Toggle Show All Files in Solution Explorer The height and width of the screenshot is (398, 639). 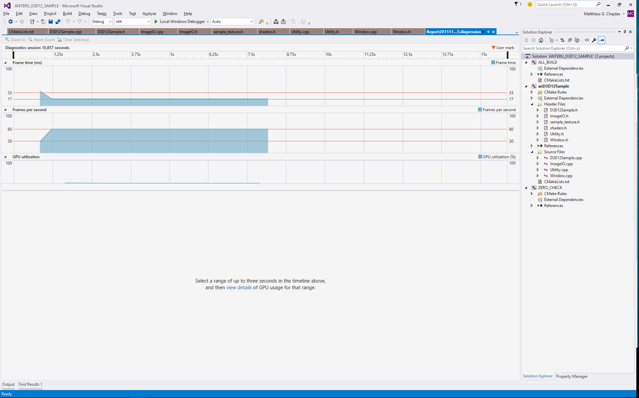click(577, 40)
